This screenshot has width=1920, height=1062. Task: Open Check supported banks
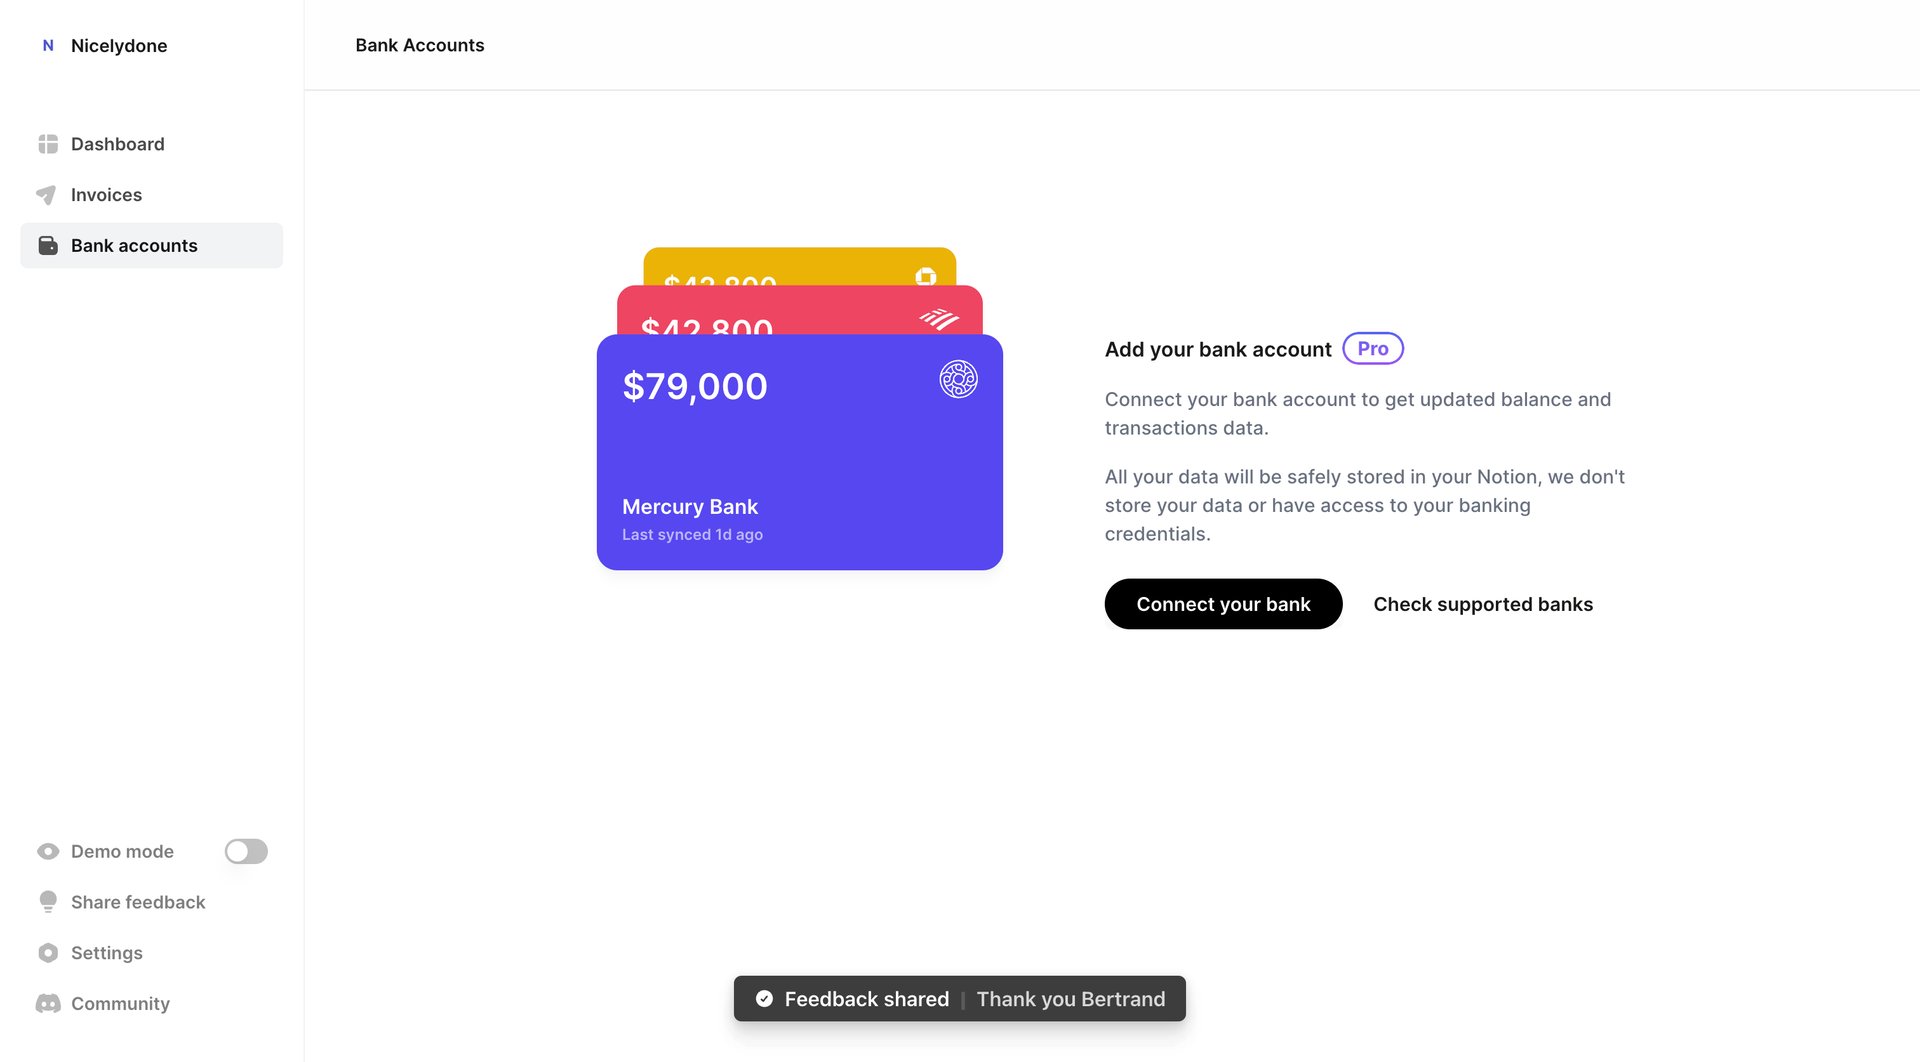tap(1483, 604)
